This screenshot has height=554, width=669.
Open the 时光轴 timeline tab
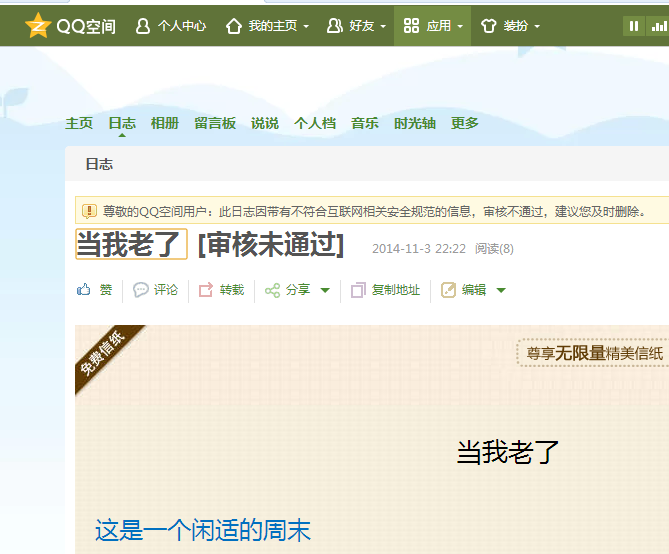coord(414,123)
